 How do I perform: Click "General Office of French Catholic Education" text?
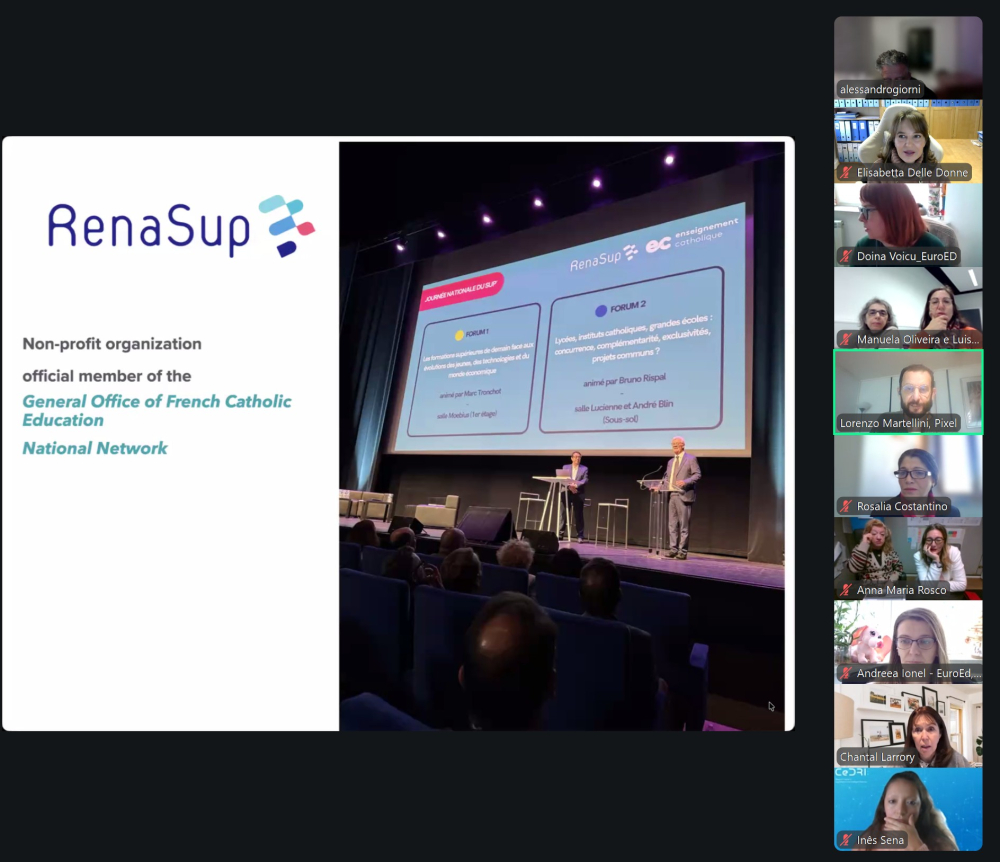pyautogui.click(x=157, y=410)
